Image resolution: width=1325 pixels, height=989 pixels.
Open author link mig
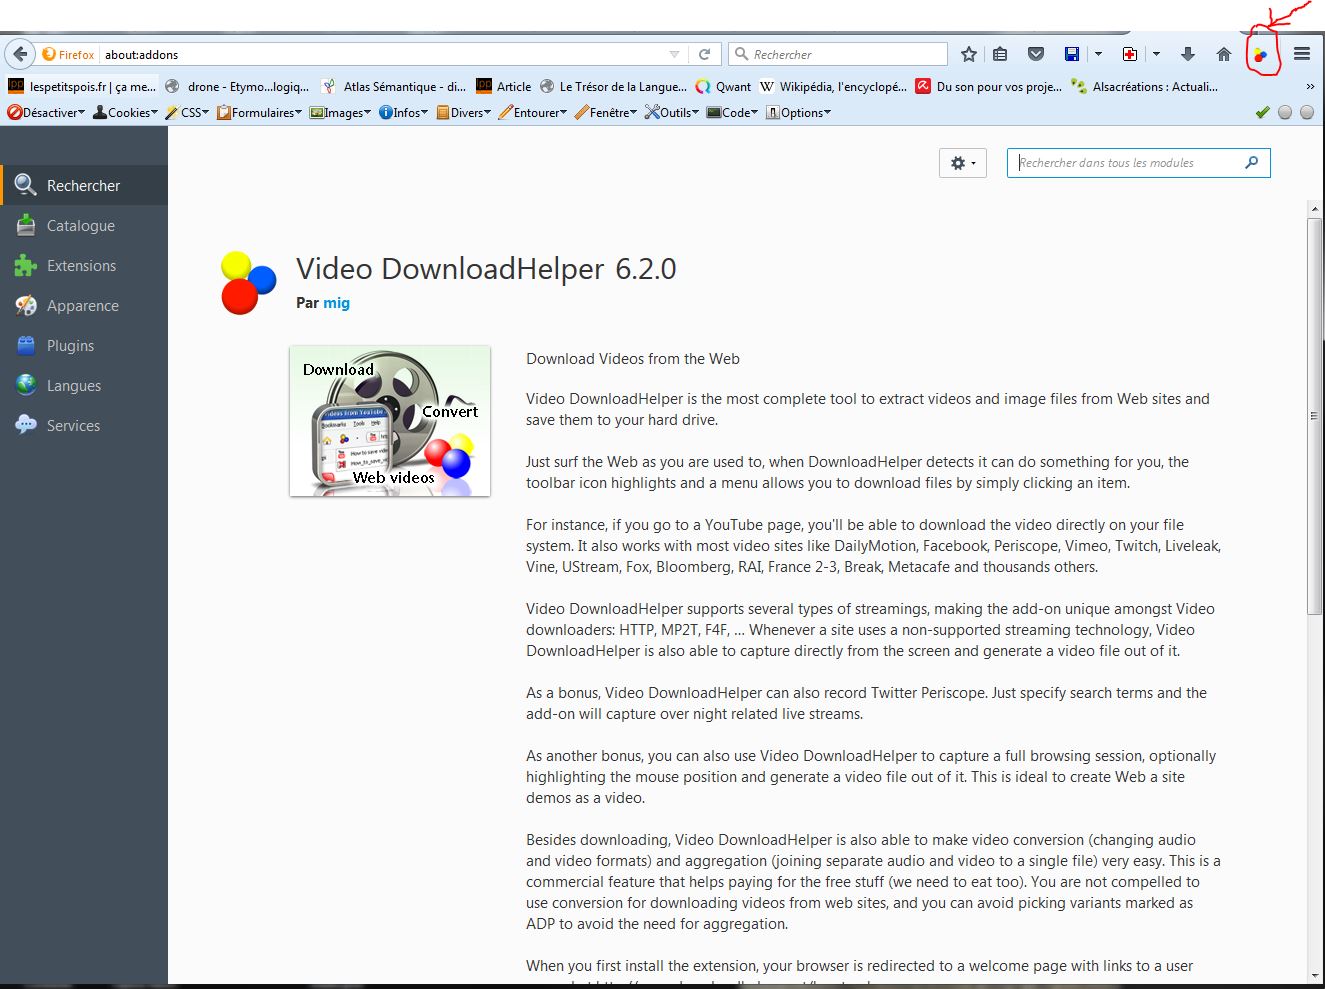[336, 303]
